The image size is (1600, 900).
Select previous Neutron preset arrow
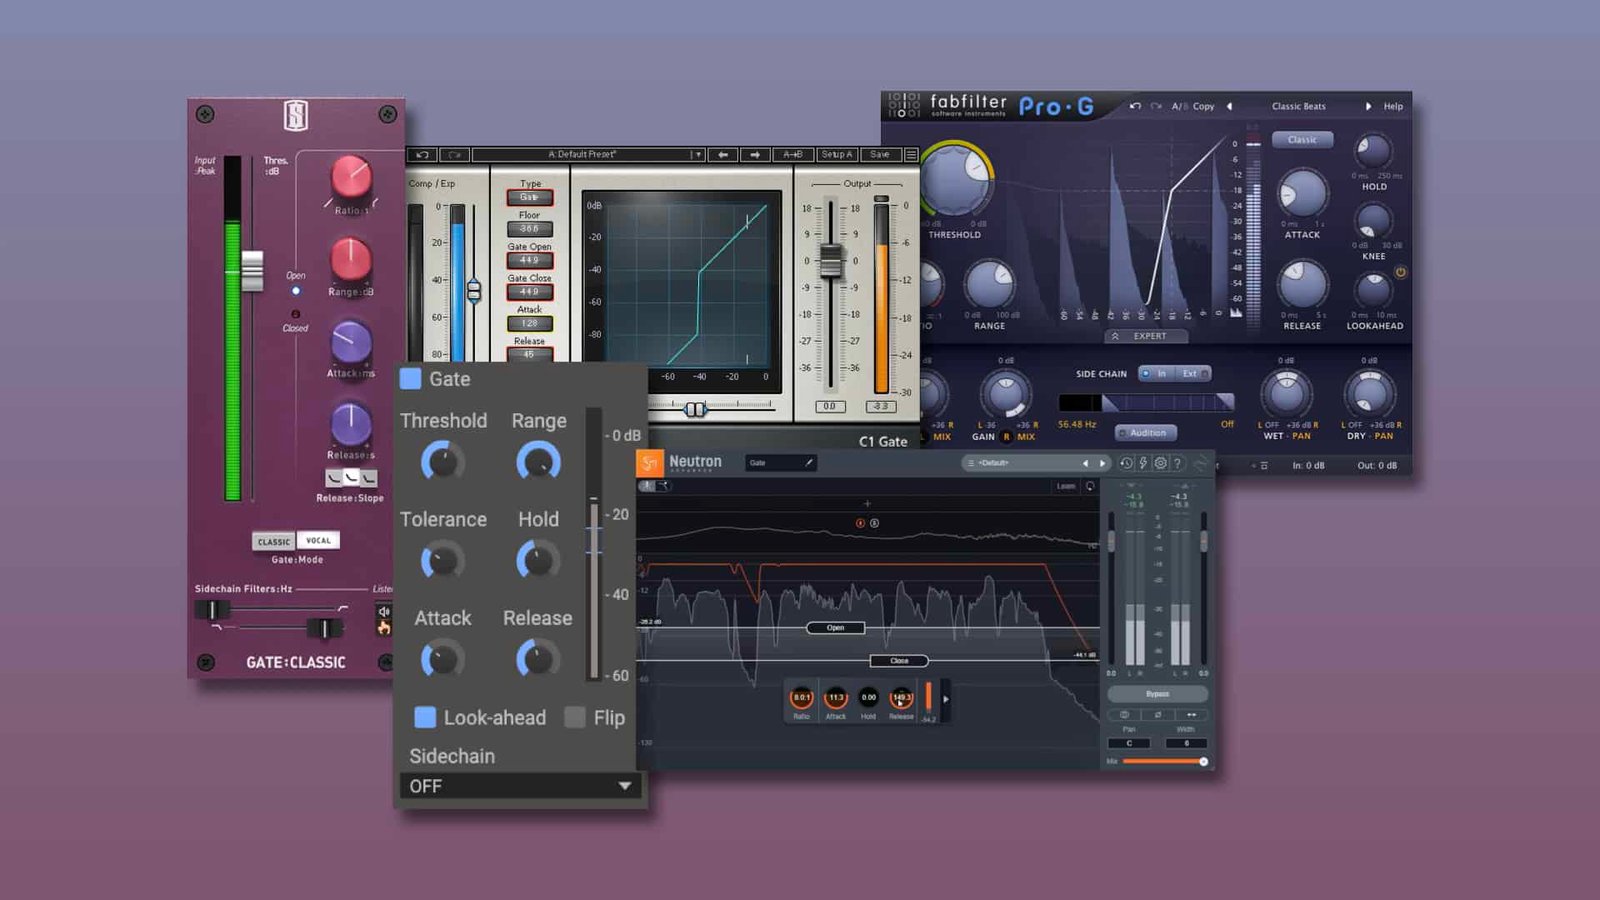click(1085, 463)
